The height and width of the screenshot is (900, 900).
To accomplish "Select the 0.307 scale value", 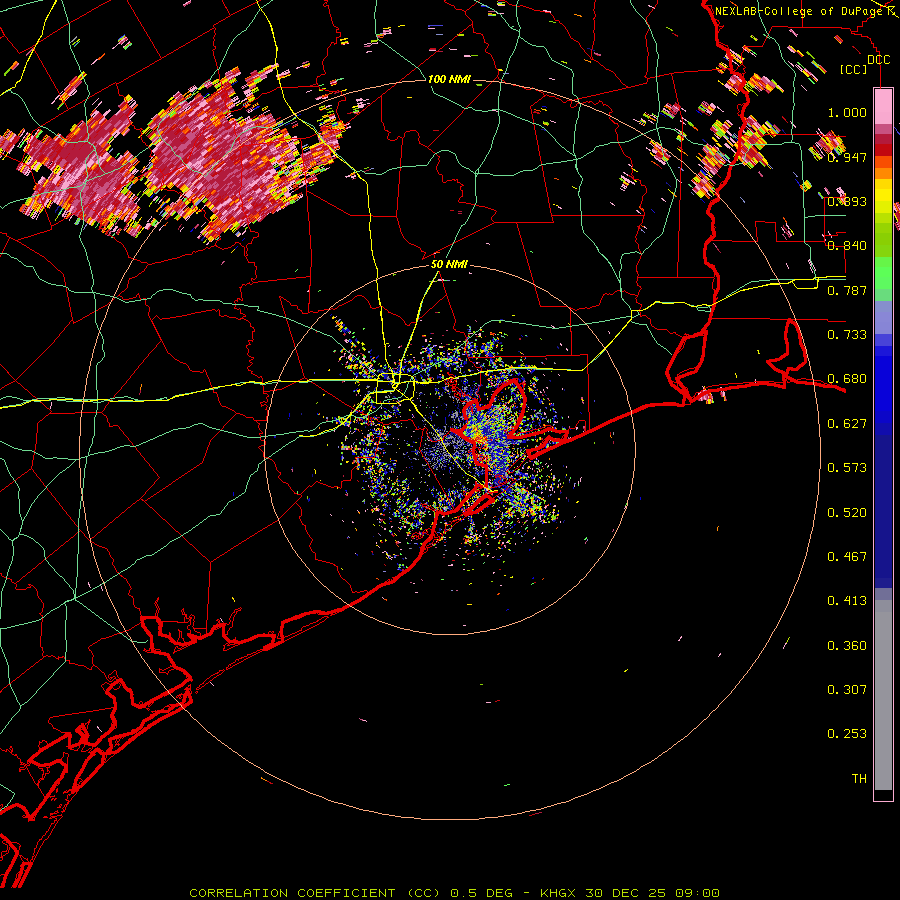I will 847,690.
